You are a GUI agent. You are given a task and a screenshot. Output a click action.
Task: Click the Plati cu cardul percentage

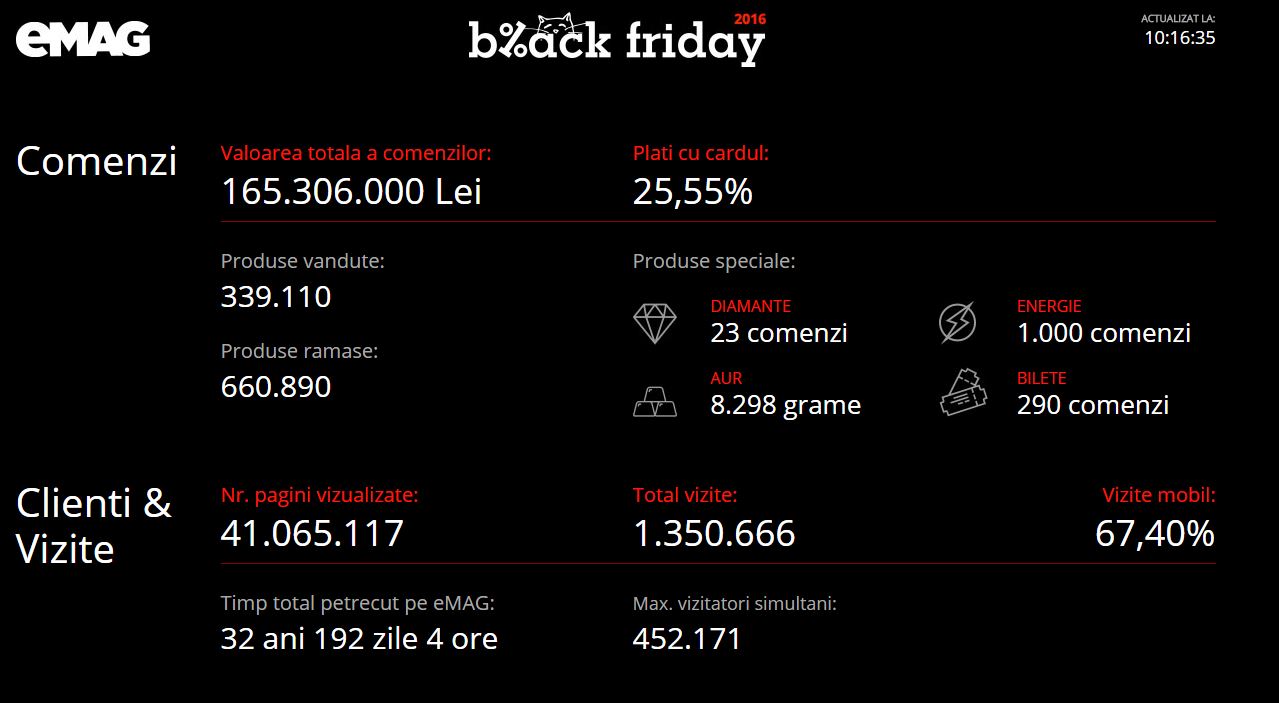tap(692, 192)
